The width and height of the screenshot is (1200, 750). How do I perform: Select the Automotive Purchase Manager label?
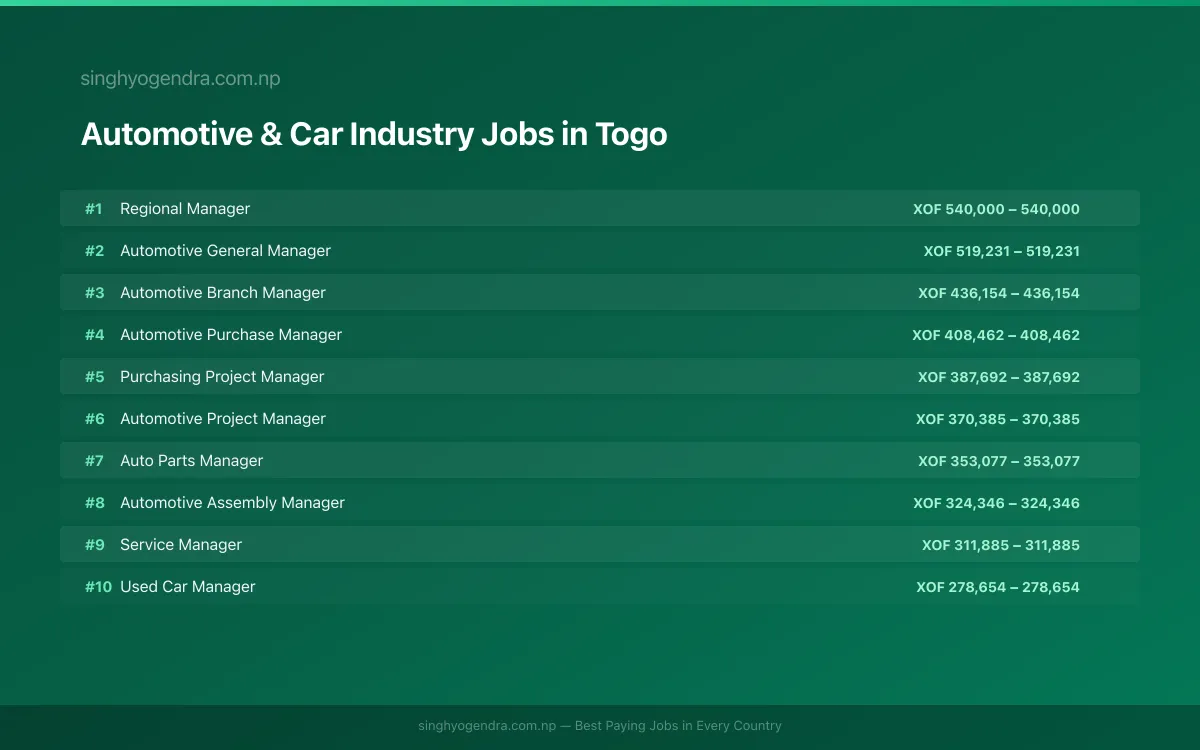(x=231, y=335)
